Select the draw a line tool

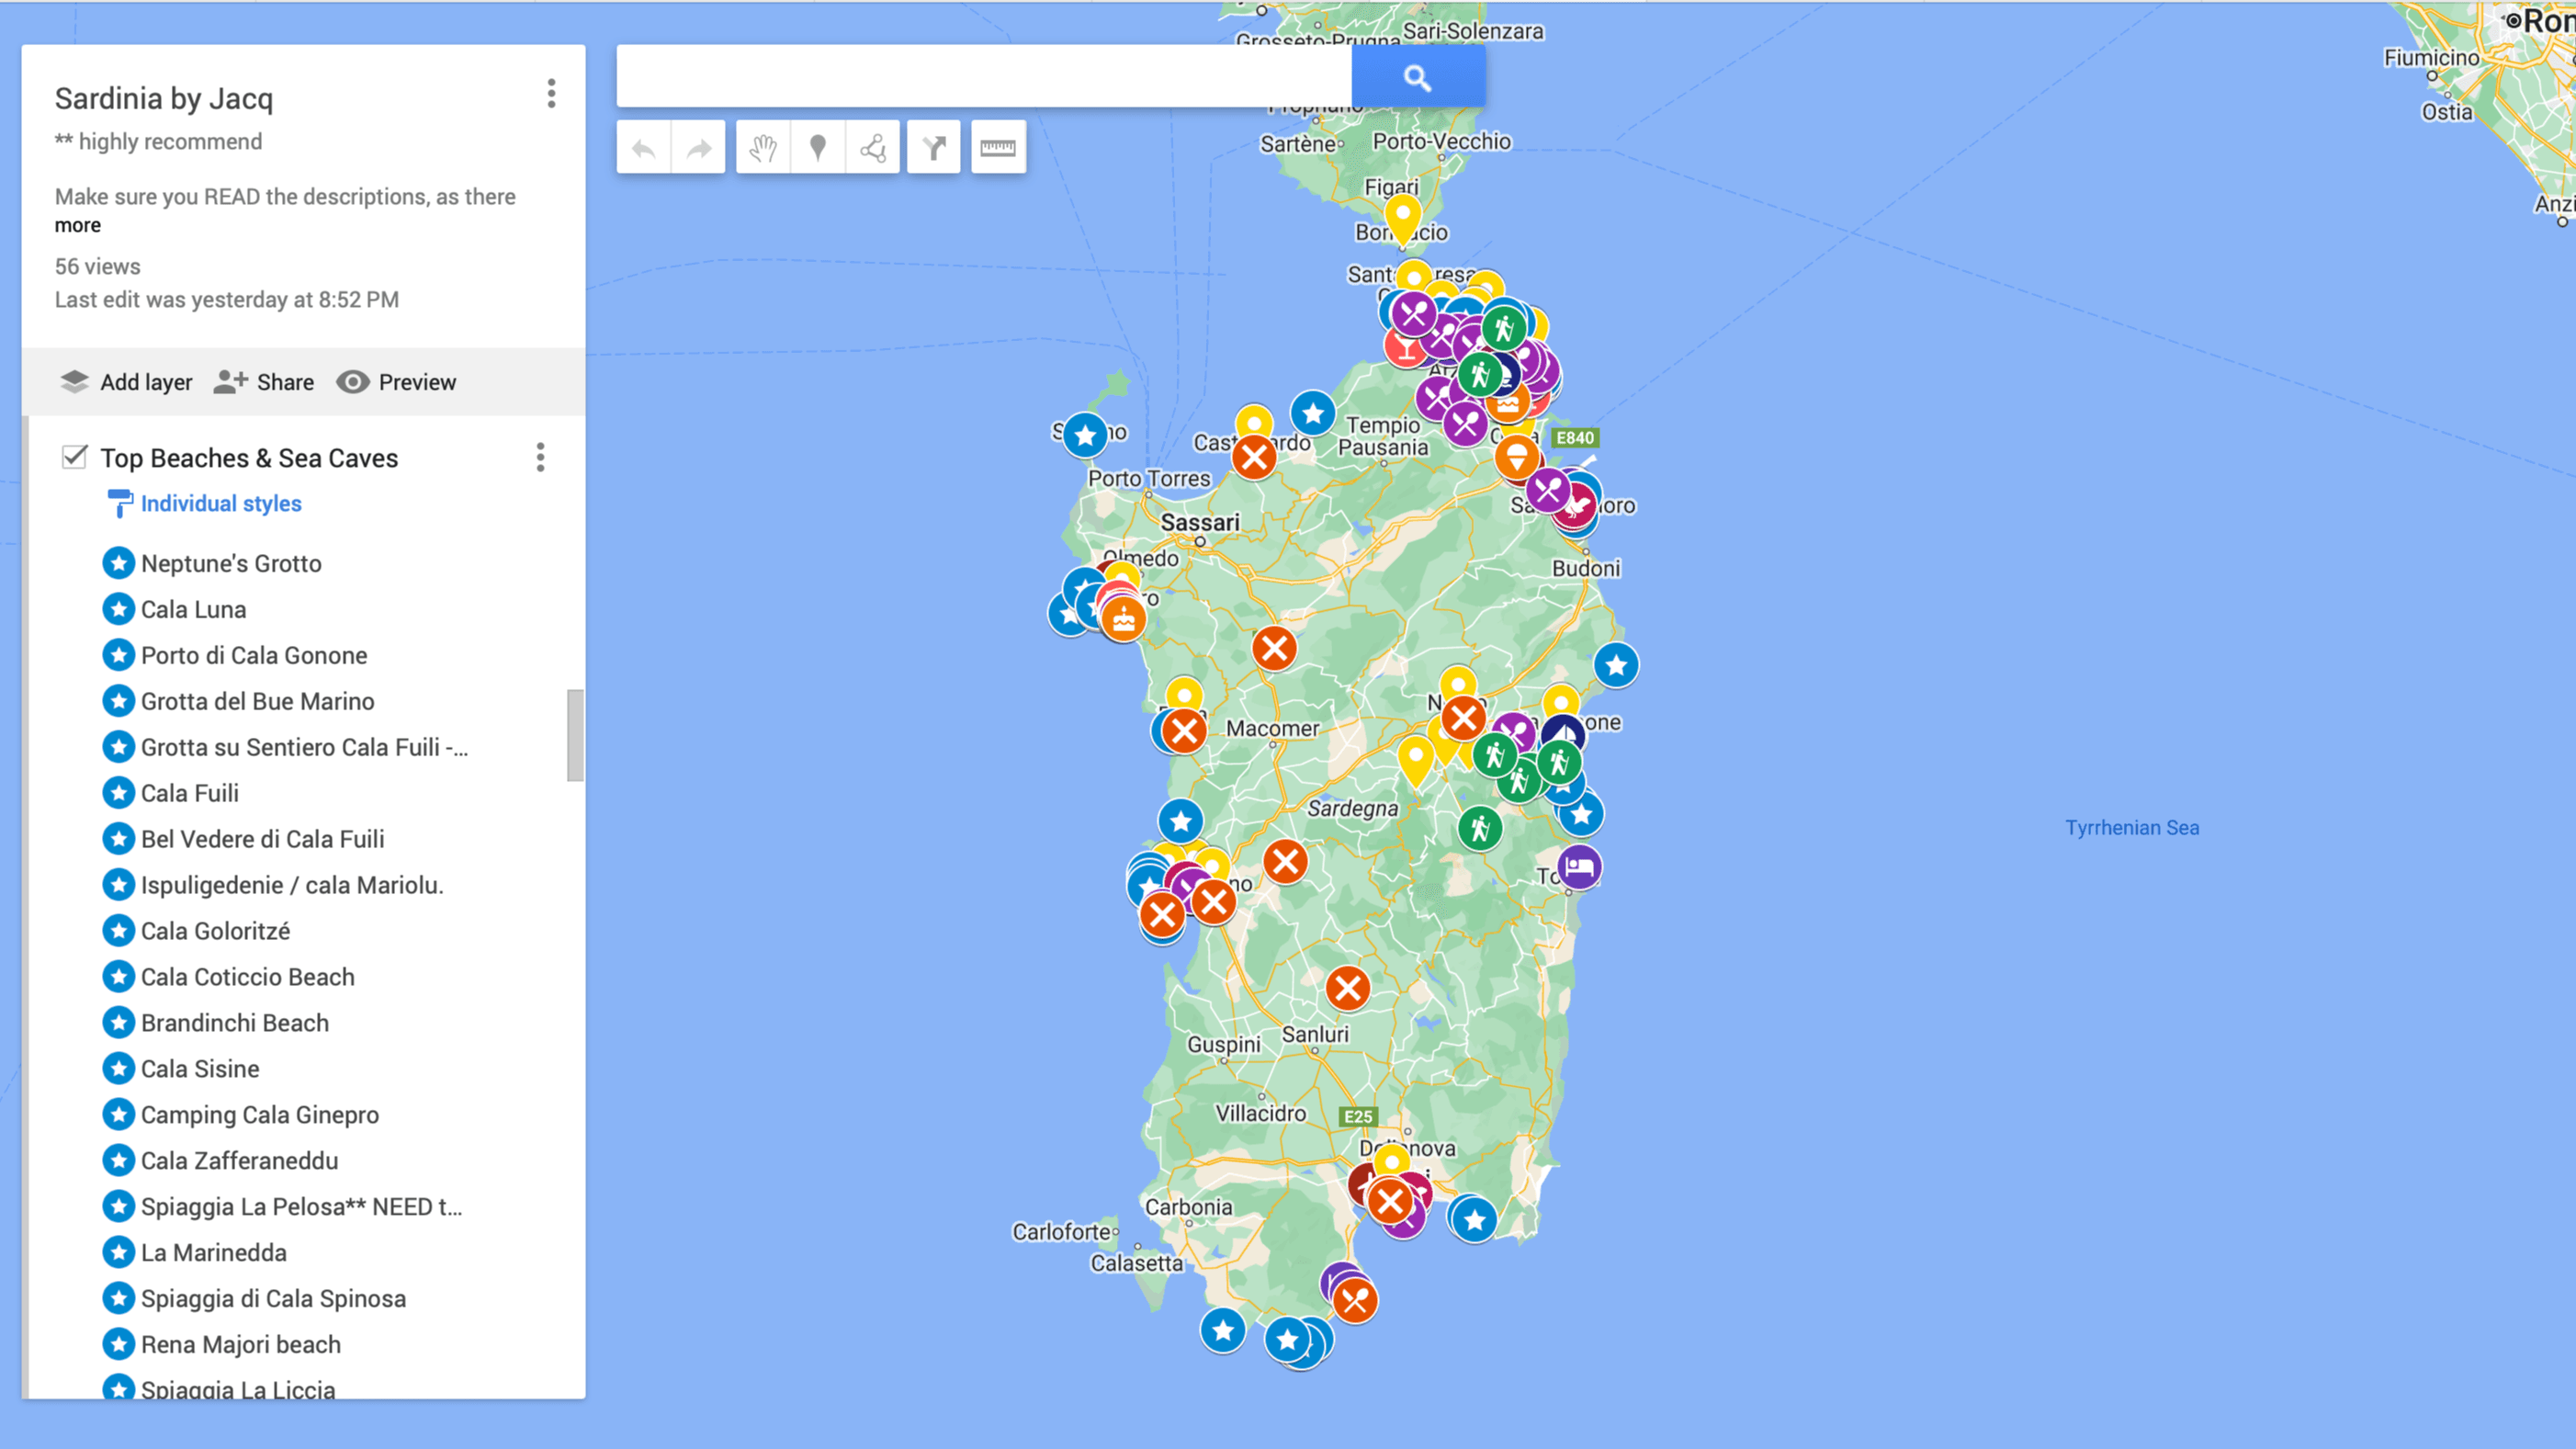click(x=873, y=148)
